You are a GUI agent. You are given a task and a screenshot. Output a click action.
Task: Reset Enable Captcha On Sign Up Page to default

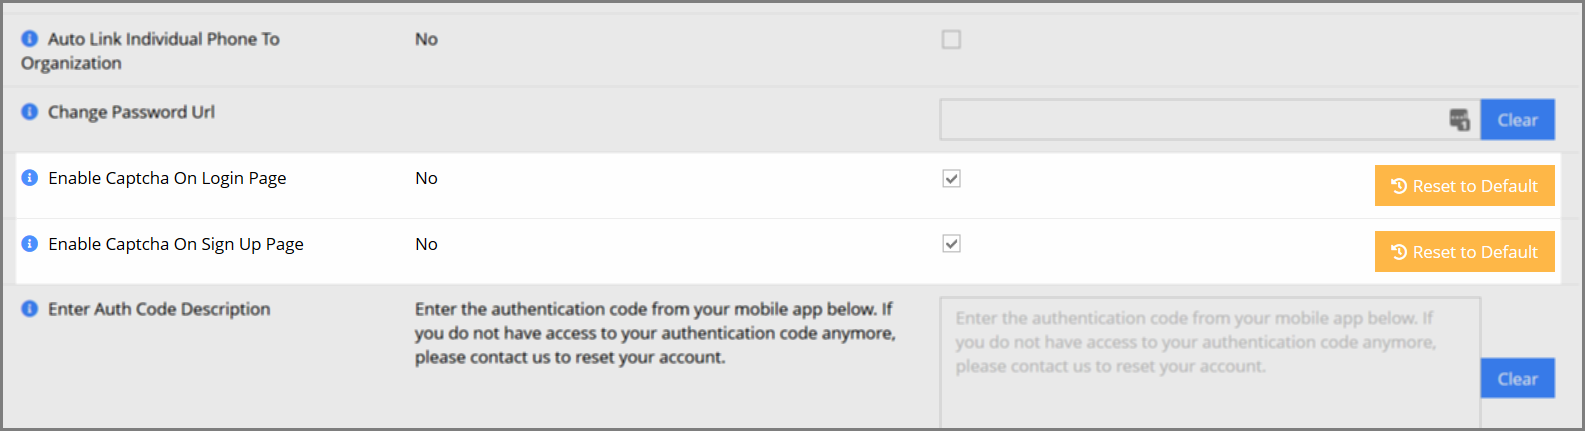point(1465,252)
